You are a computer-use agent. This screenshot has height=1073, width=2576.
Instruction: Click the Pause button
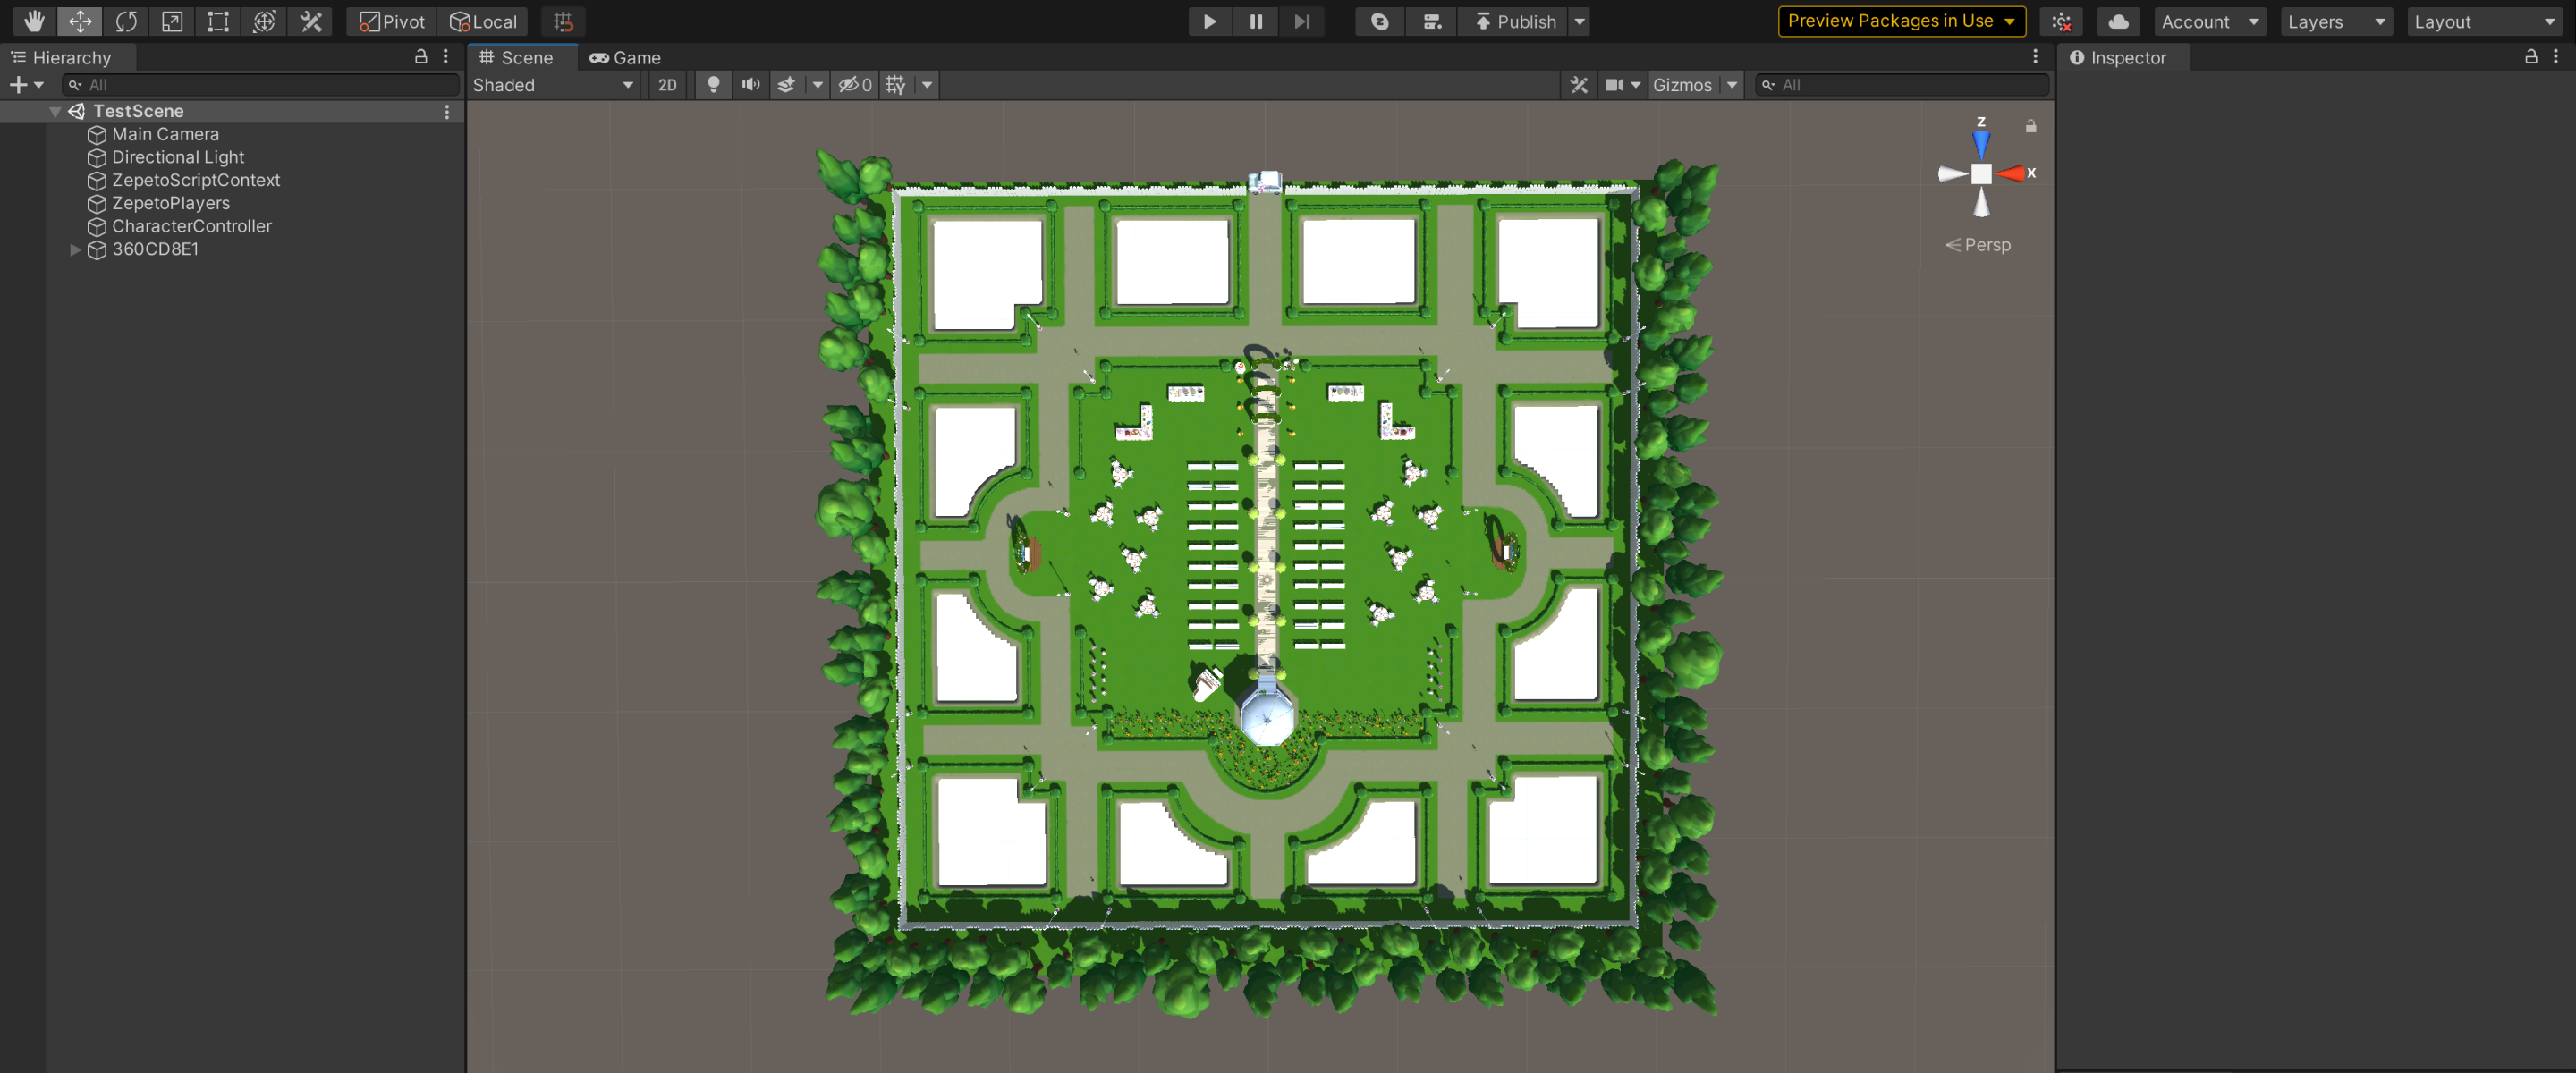pyautogui.click(x=1256, y=21)
